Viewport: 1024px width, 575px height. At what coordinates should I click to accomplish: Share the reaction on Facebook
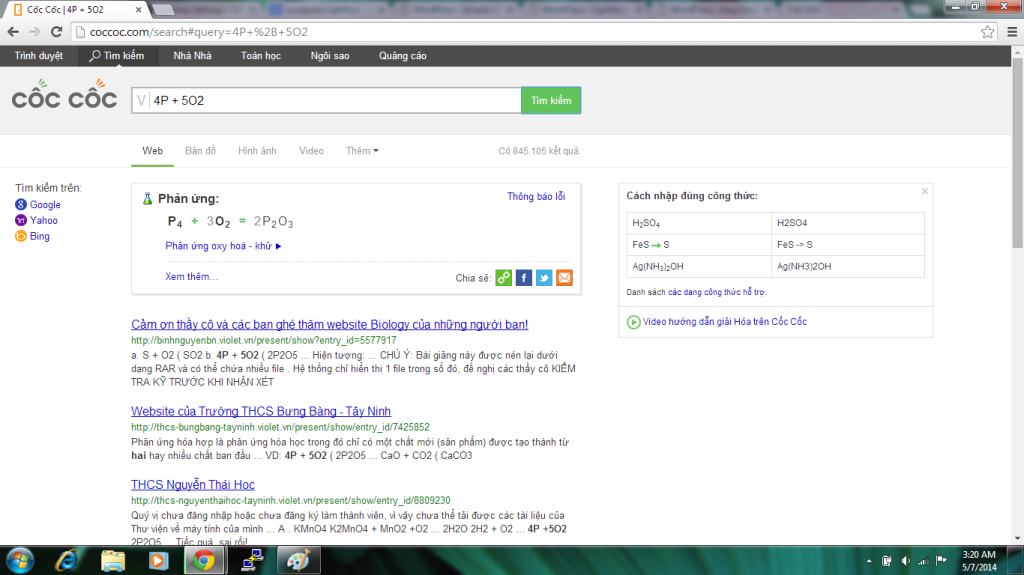coord(524,278)
